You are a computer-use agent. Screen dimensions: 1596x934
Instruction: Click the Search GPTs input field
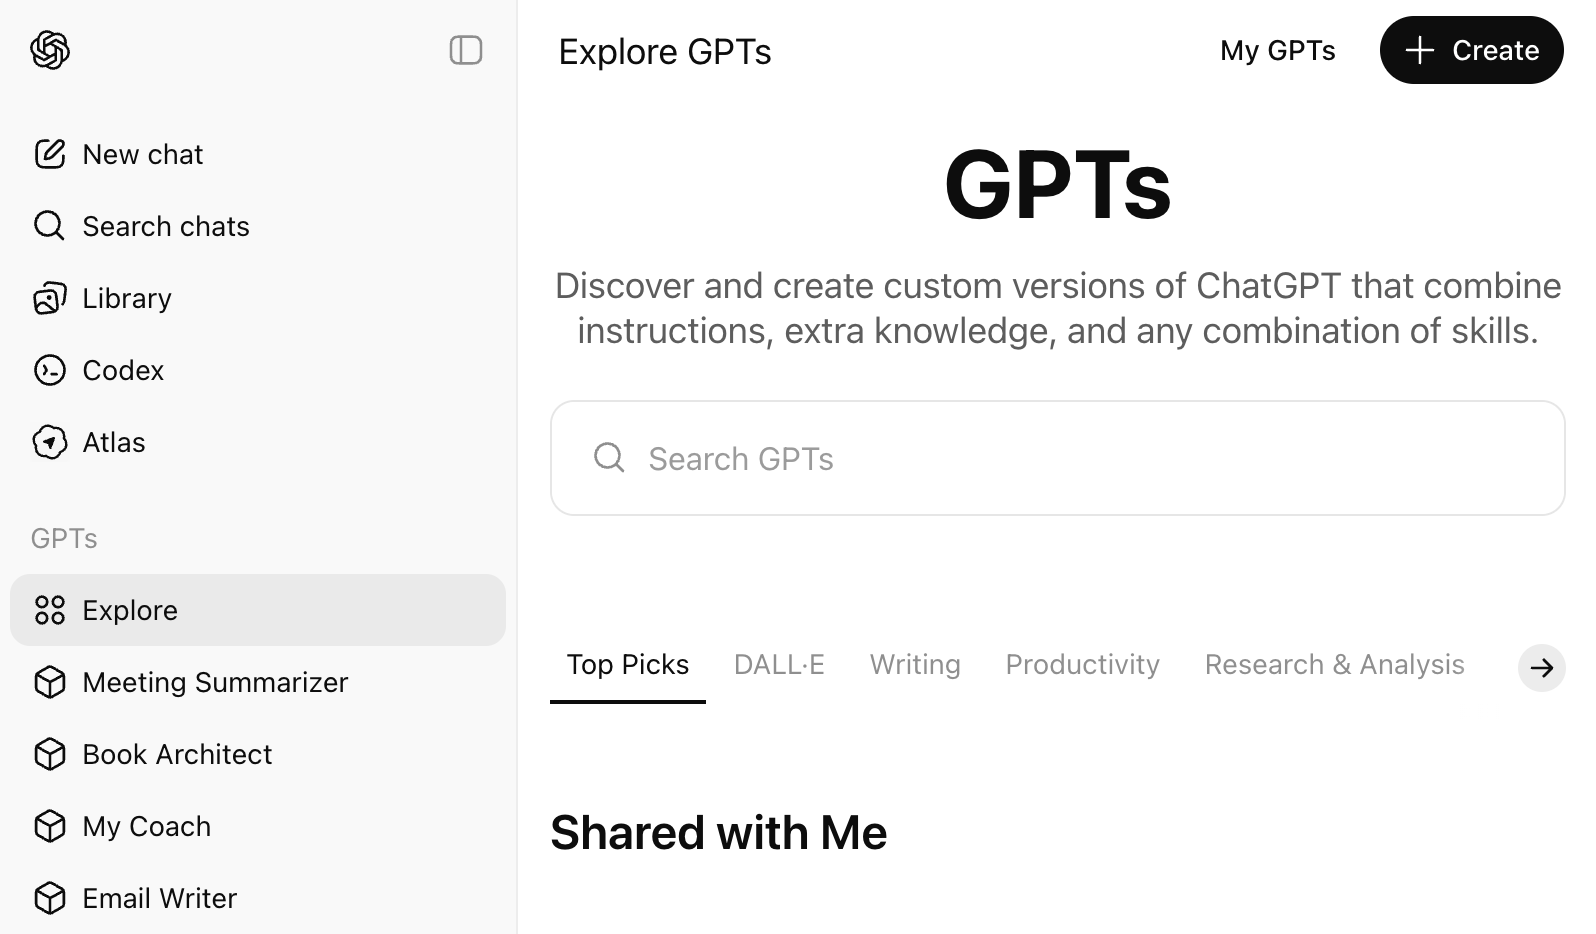click(1057, 458)
